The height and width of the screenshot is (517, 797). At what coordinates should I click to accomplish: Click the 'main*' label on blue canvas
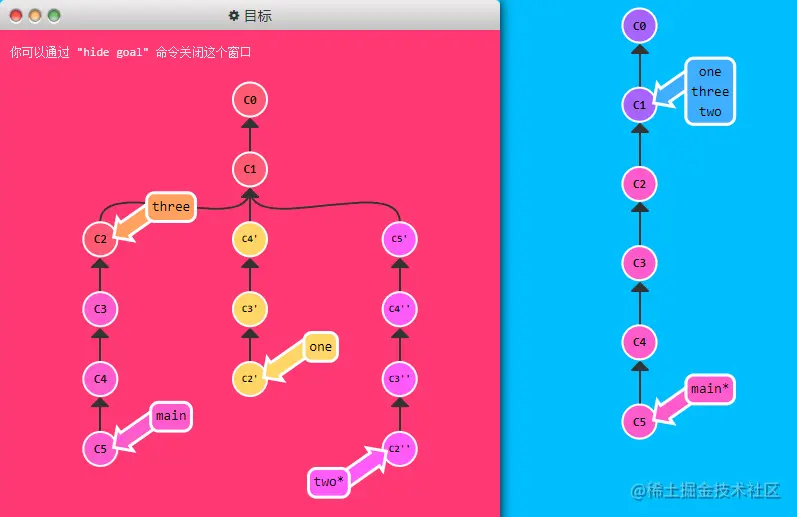coord(710,389)
